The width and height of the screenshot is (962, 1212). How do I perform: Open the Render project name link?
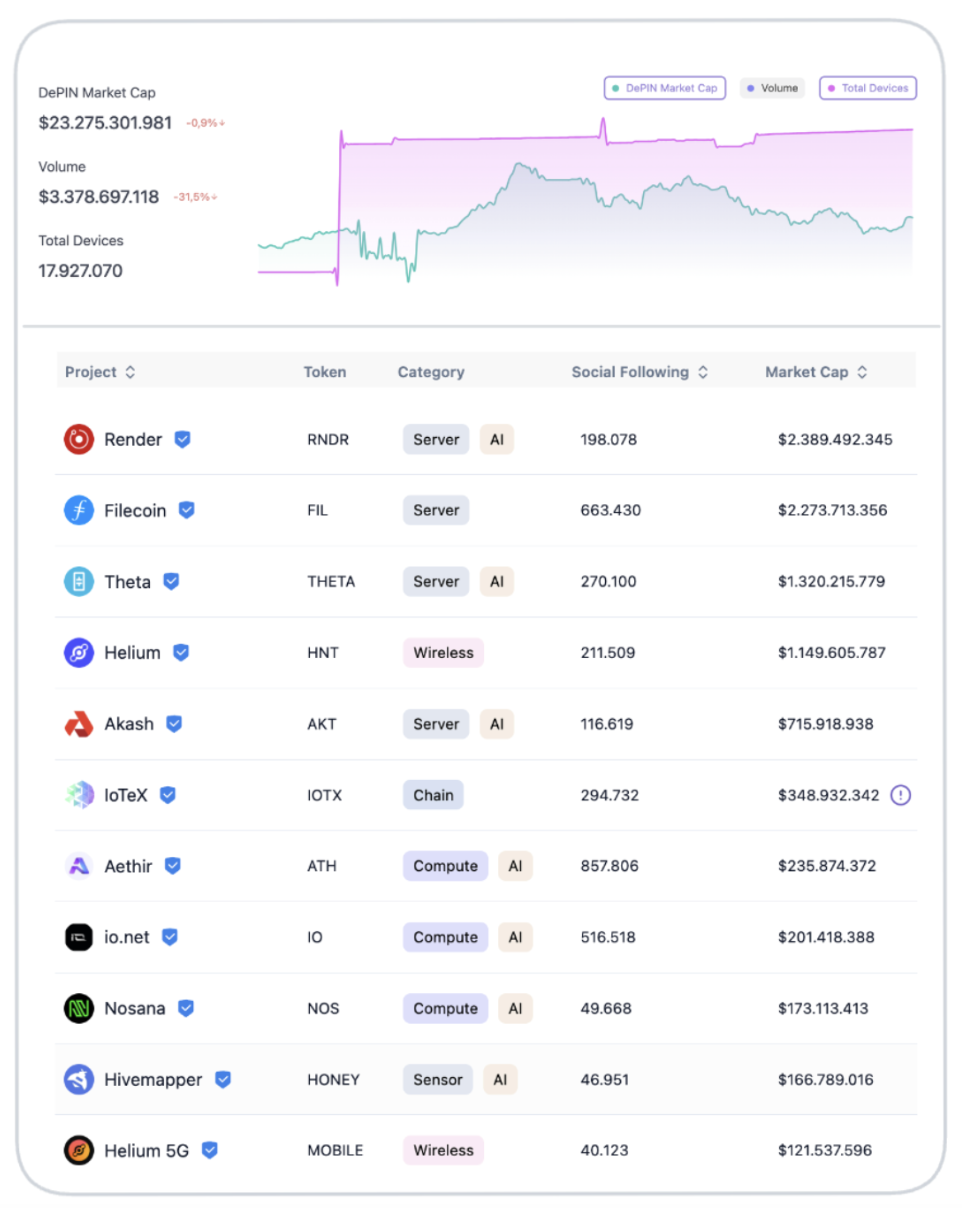pos(133,439)
